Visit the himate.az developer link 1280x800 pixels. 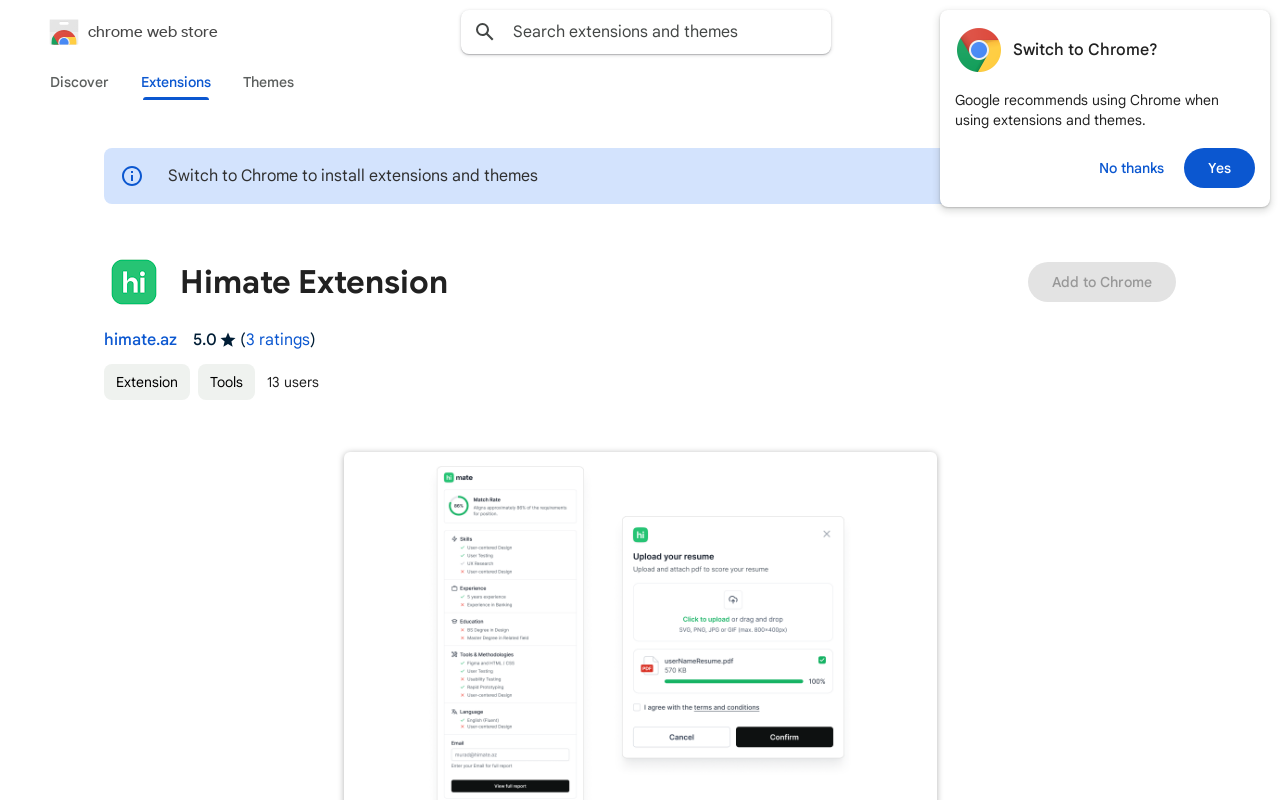point(140,339)
